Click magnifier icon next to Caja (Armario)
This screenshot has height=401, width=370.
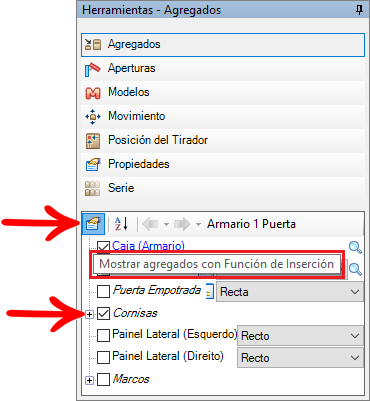[x=355, y=247]
